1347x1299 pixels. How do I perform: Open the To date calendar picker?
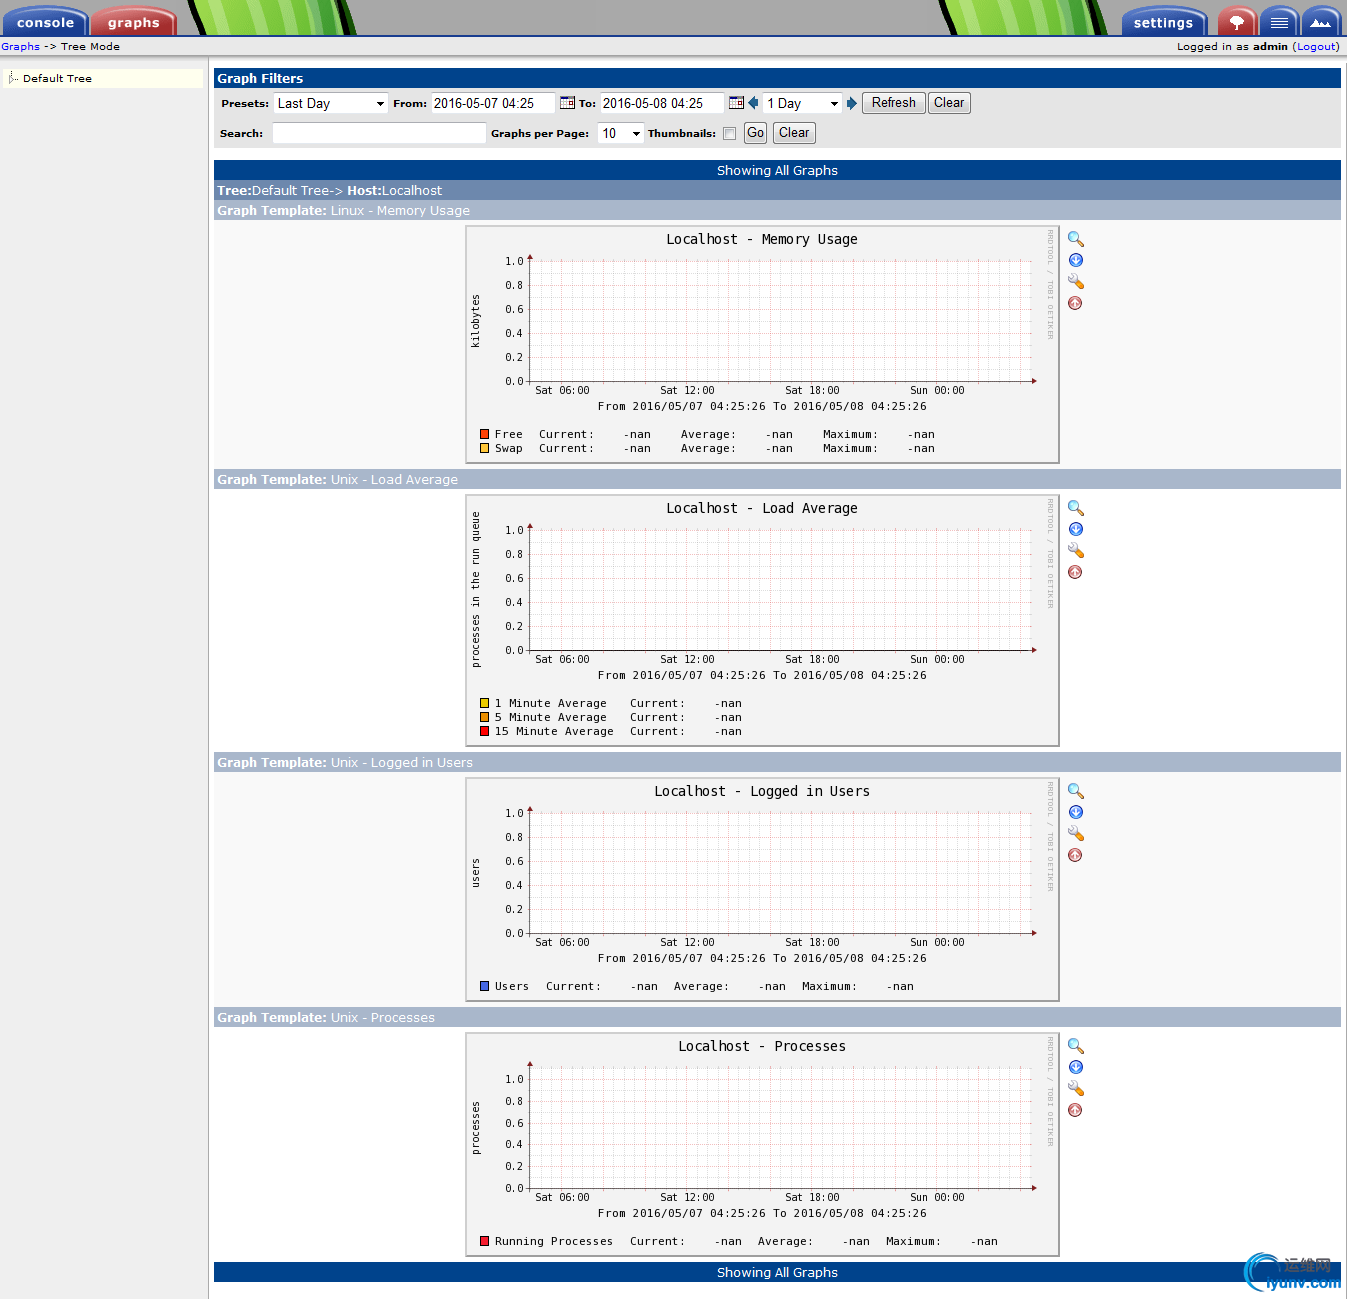click(x=736, y=103)
